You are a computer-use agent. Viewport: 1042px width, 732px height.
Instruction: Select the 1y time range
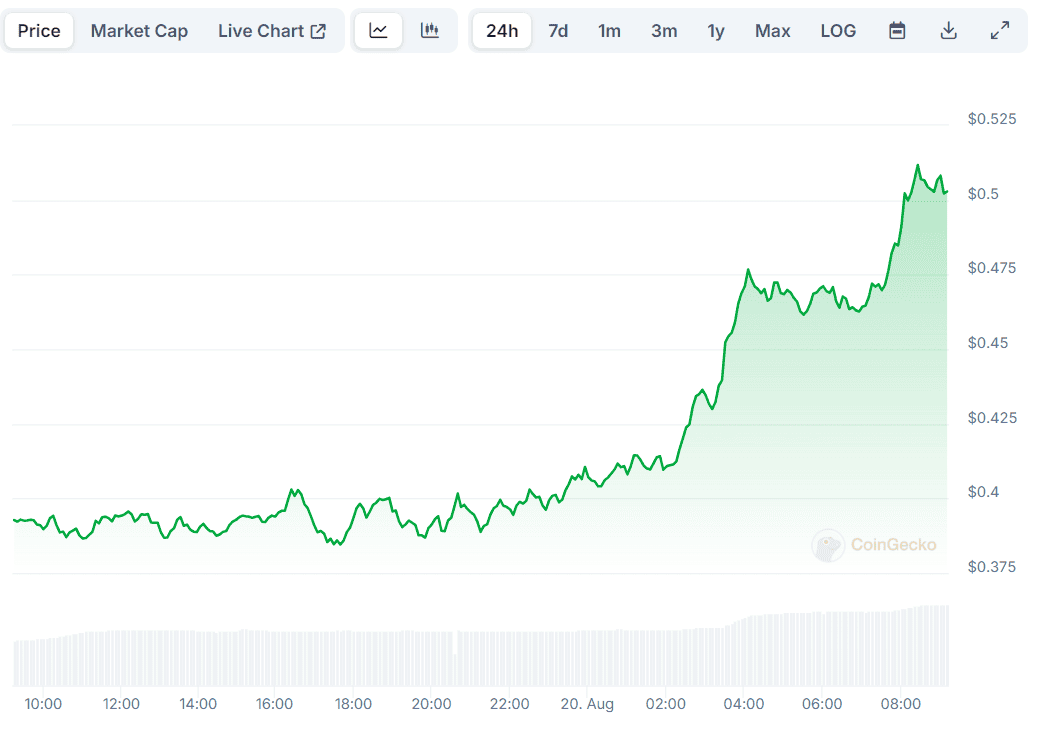pos(716,31)
